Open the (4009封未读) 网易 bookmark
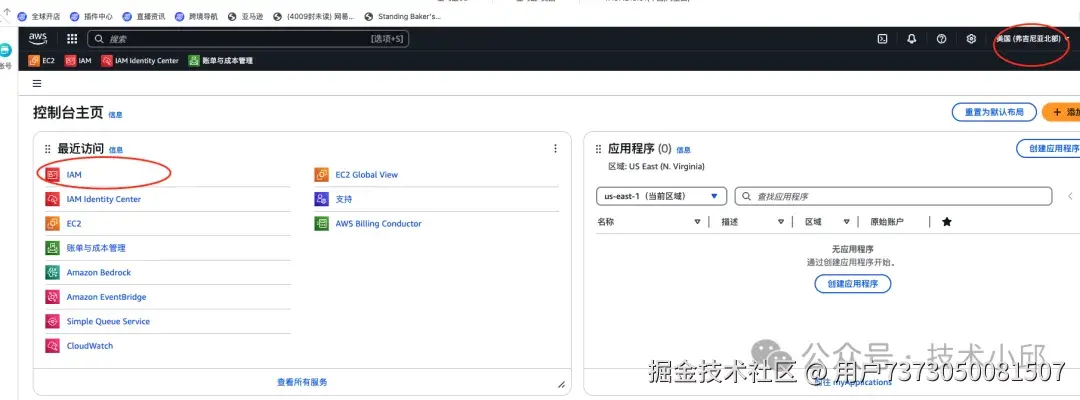Screen dimensions: 1080x400 (x=314, y=17)
